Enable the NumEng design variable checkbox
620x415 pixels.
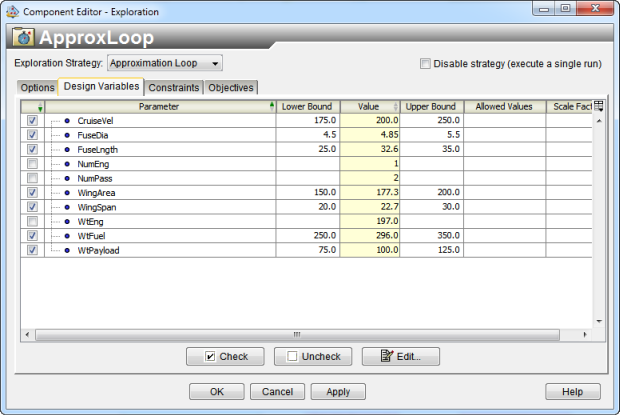pyautogui.click(x=33, y=163)
